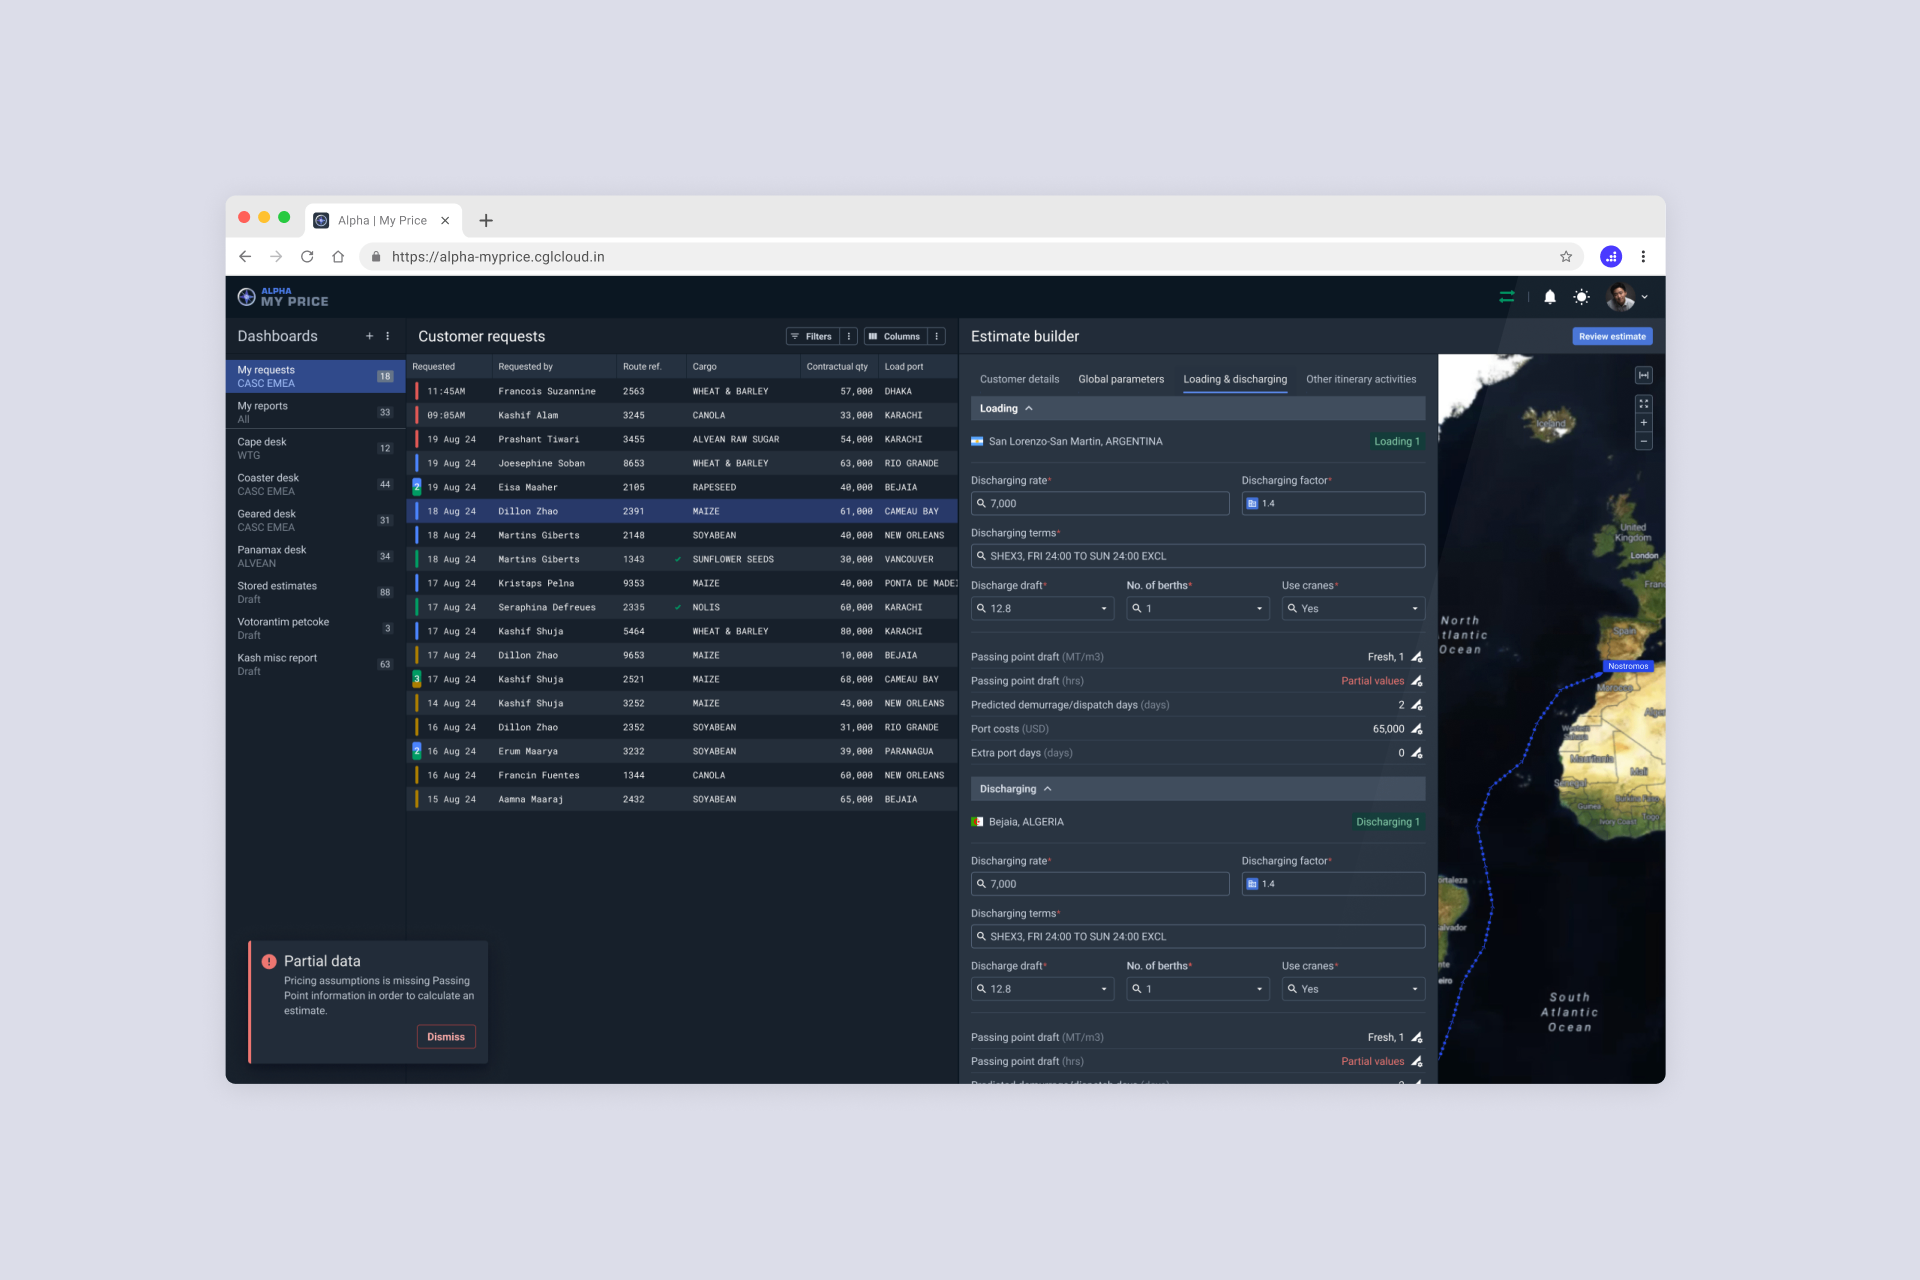
Task: Switch to Global parameters tab
Action: click(x=1120, y=379)
